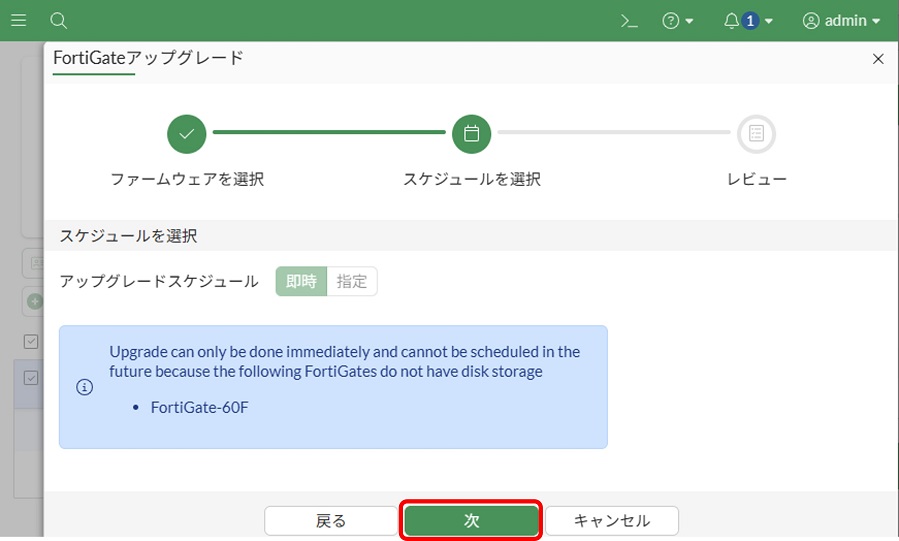899x541 pixels.
Task: Open the notifications bell icon
Action: click(x=732, y=20)
